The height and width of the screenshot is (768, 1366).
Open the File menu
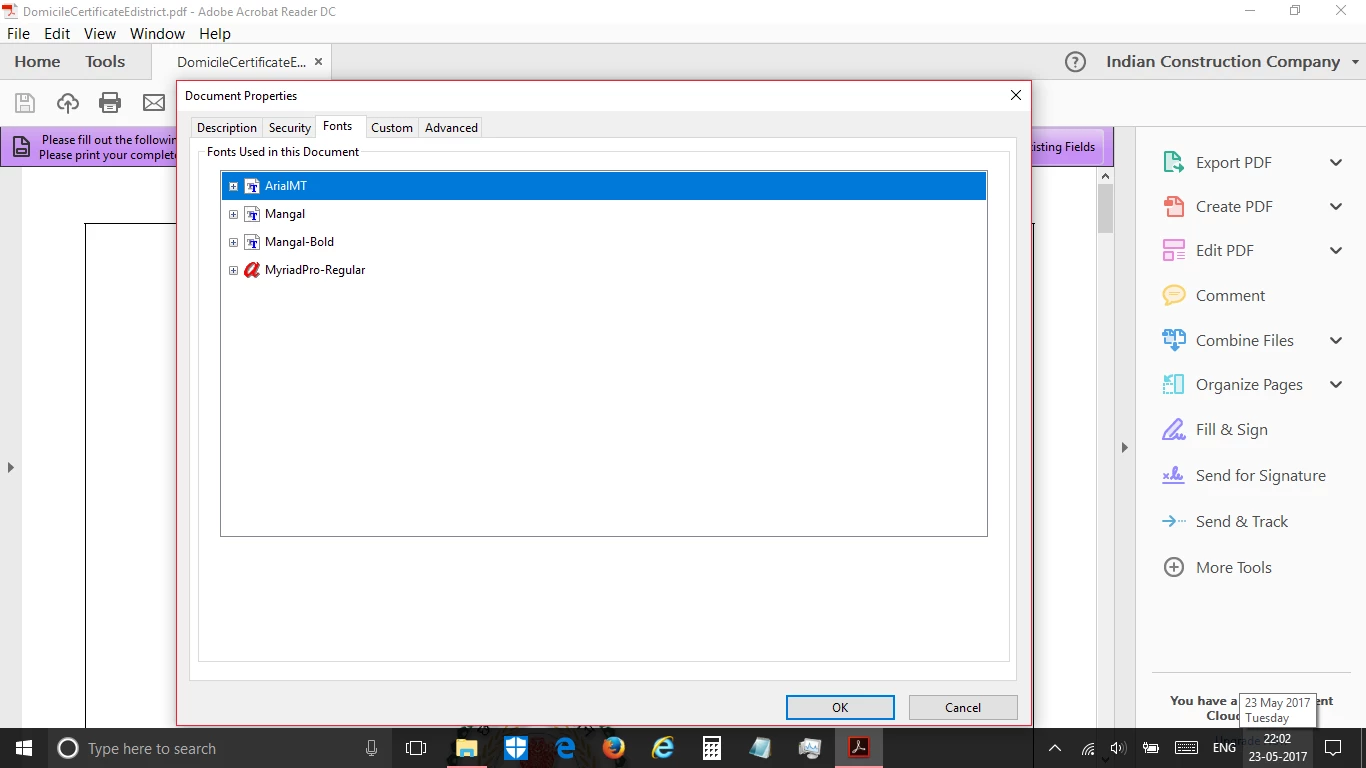(18, 33)
